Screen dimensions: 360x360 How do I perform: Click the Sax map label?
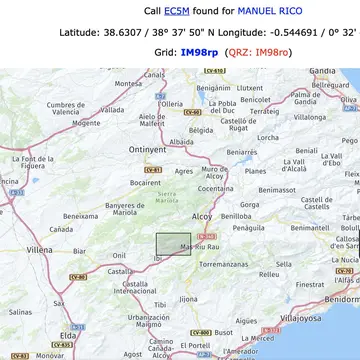point(59,303)
